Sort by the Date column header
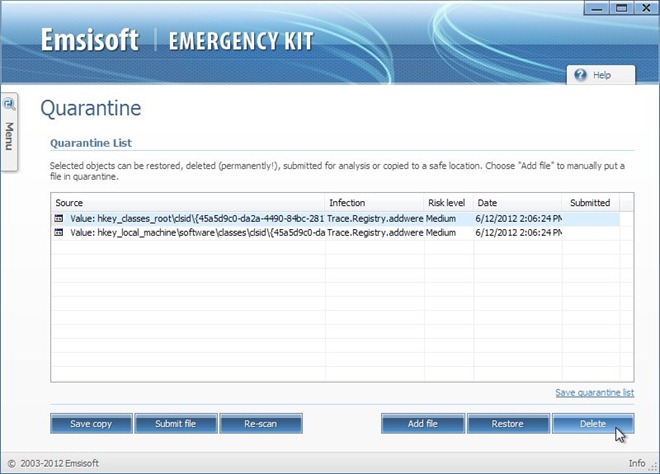This screenshot has width=660, height=474. tap(518, 202)
